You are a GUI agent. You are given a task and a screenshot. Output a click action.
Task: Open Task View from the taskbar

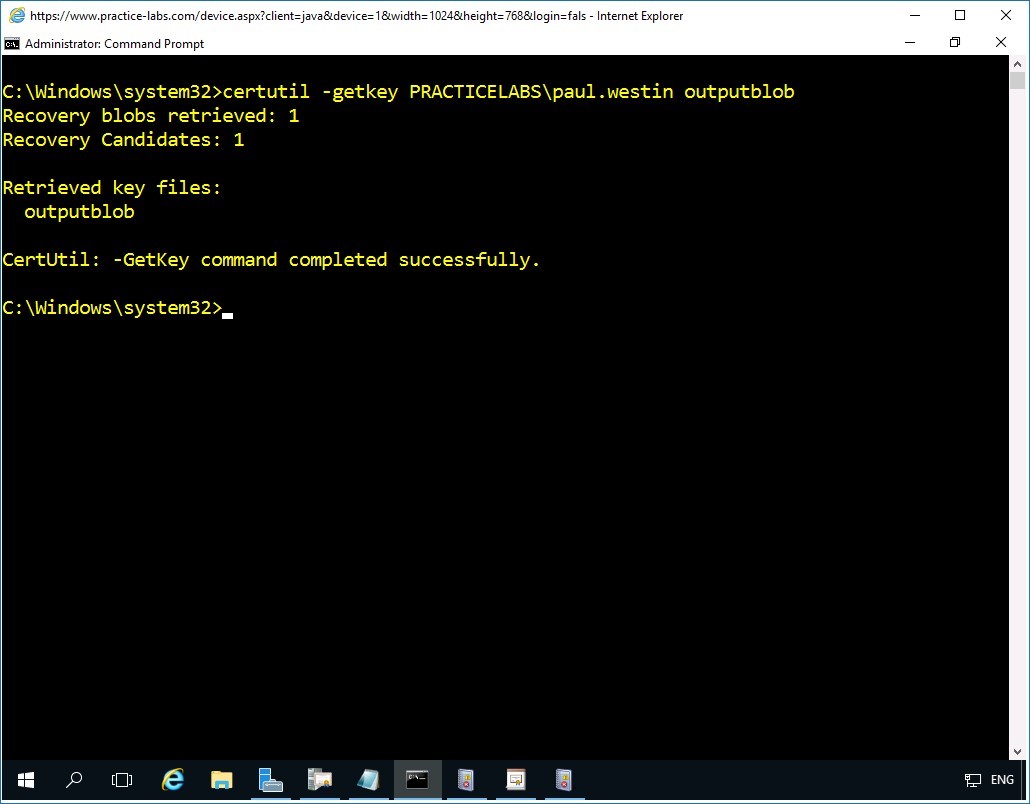[122, 779]
